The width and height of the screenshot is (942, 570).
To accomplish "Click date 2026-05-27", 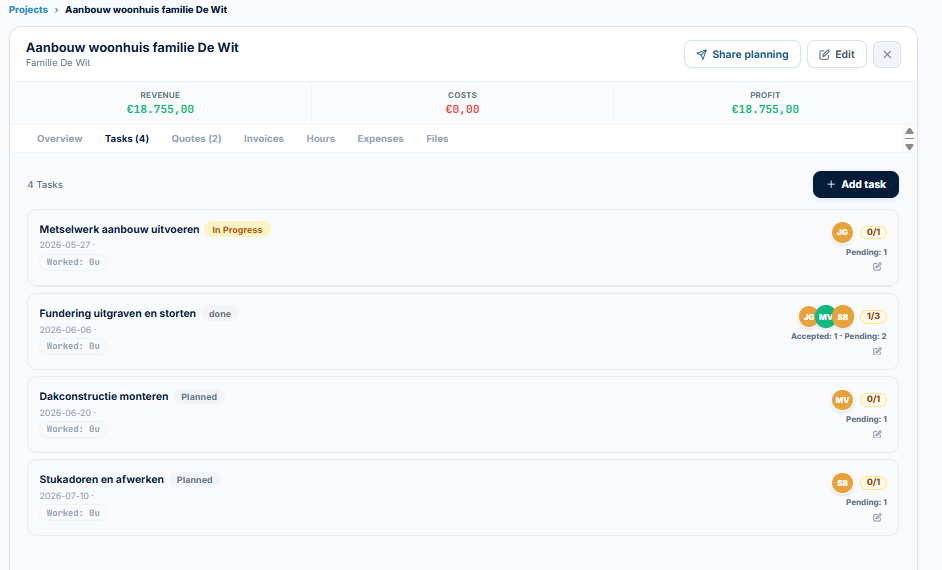I will pos(65,245).
